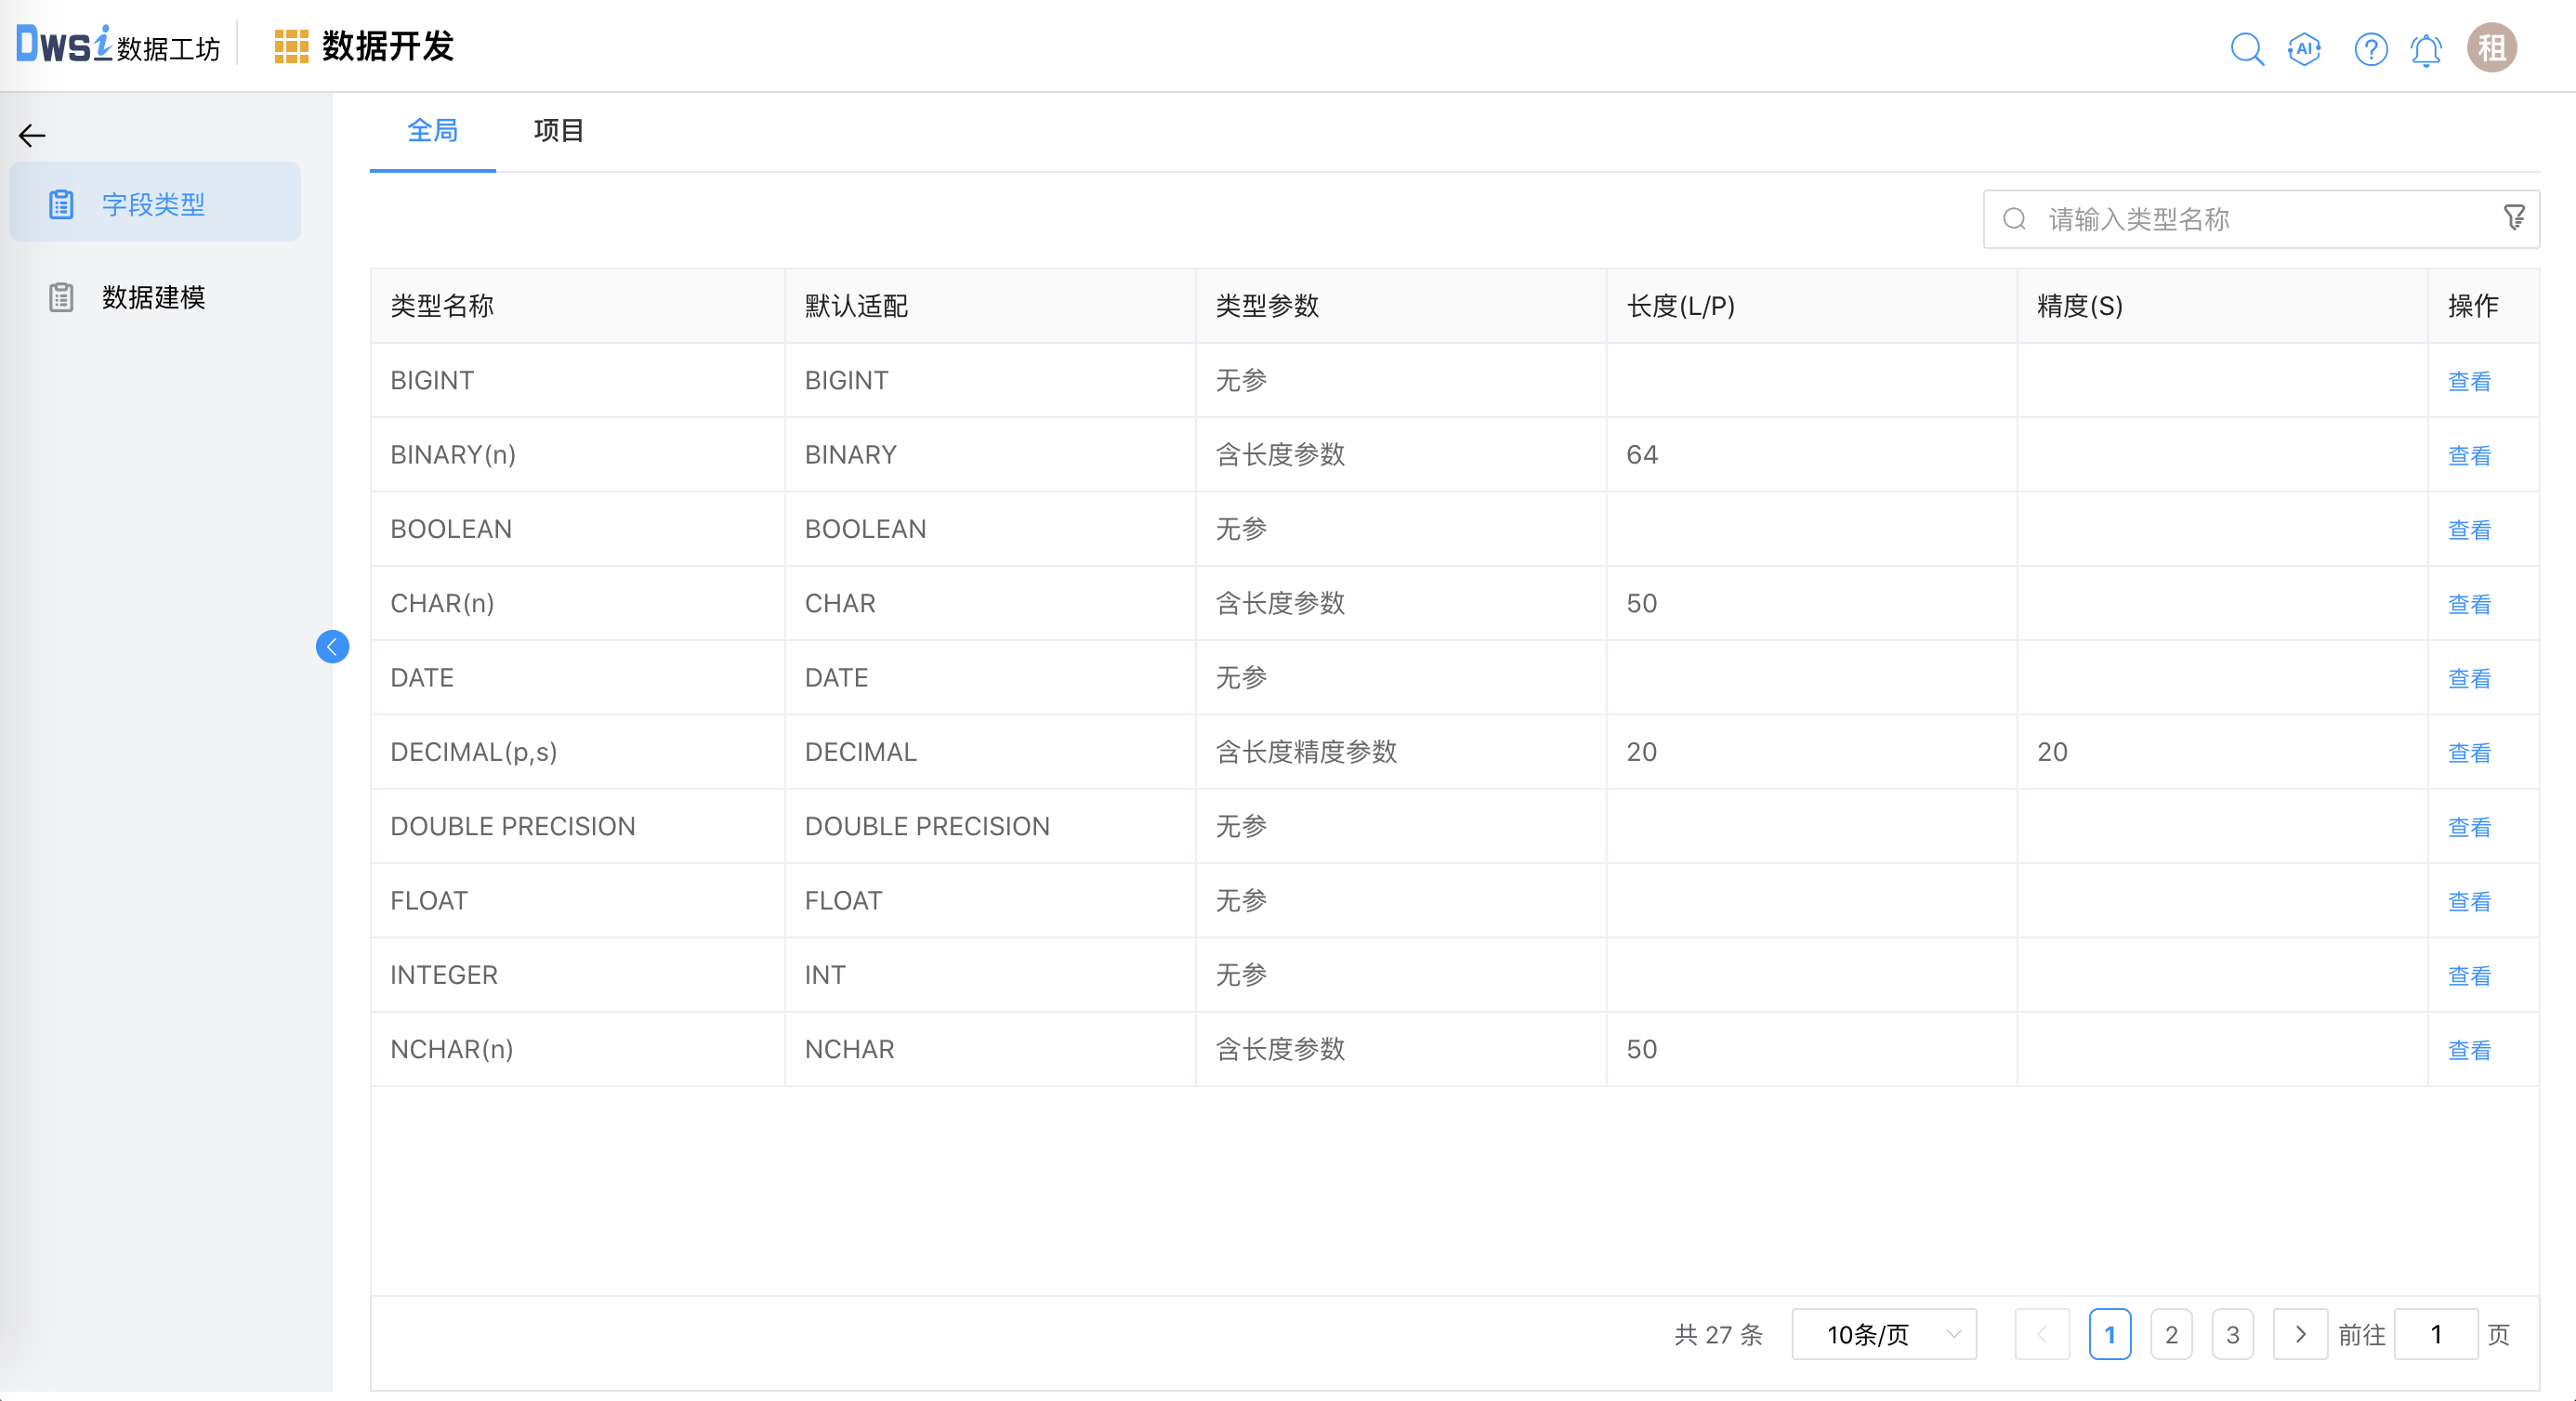The image size is (2576, 1401).
Task: Open the AI assistant icon
Action: pos(2304,48)
